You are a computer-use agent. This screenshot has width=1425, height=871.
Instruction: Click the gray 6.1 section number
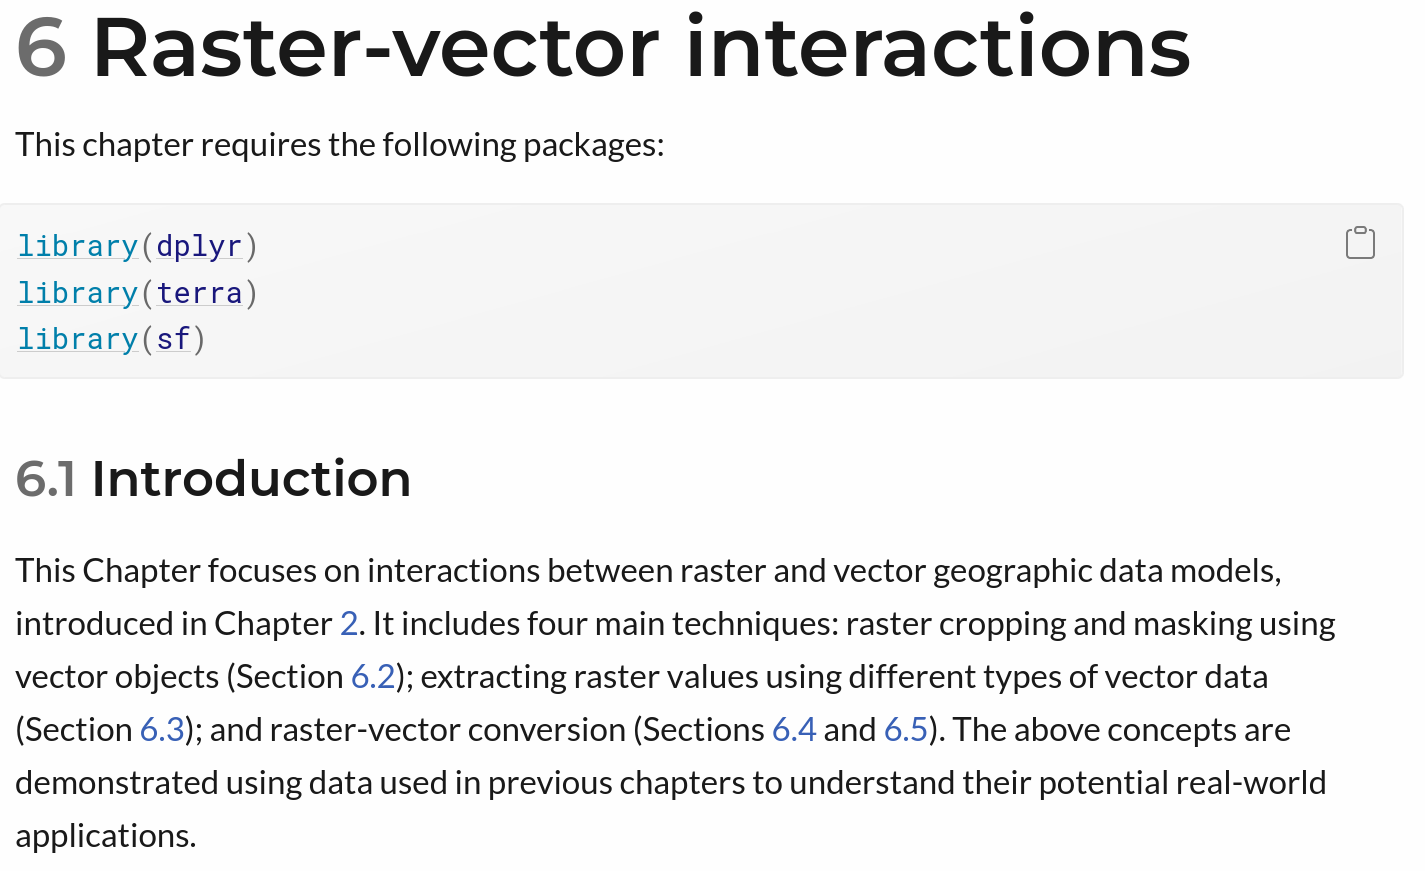pos(46,479)
